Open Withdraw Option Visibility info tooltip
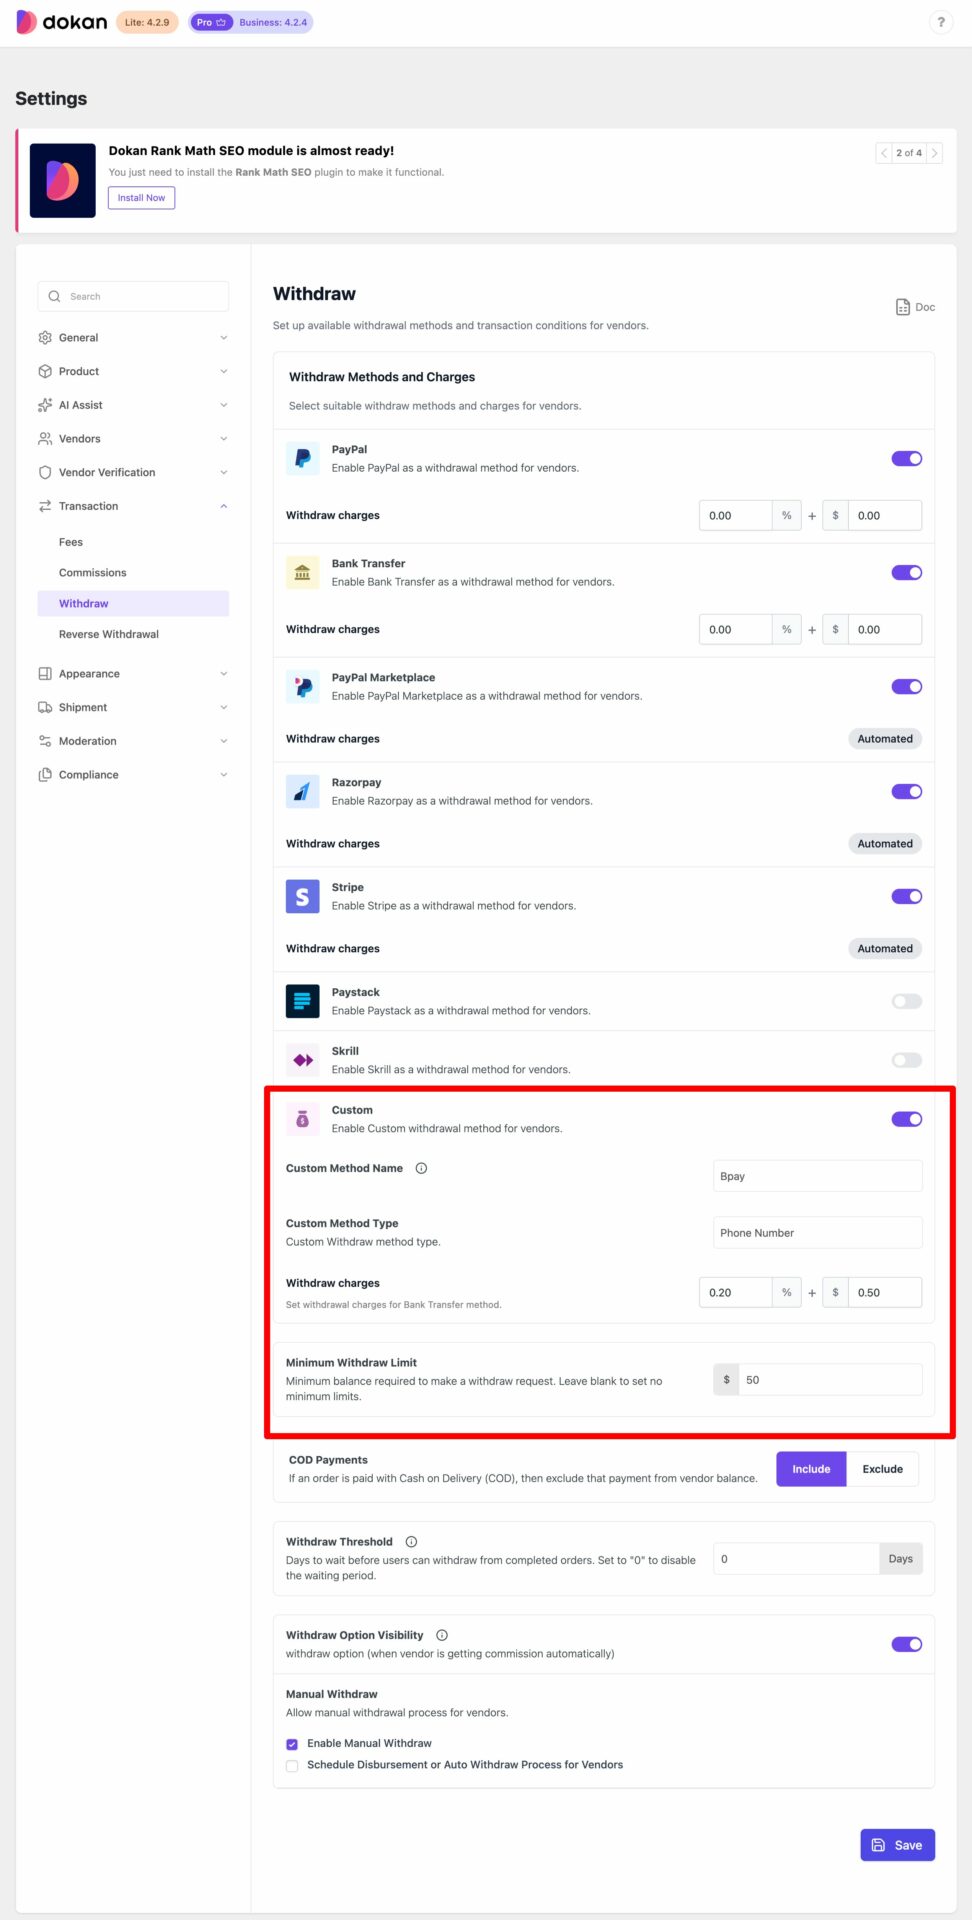 coord(442,1635)
